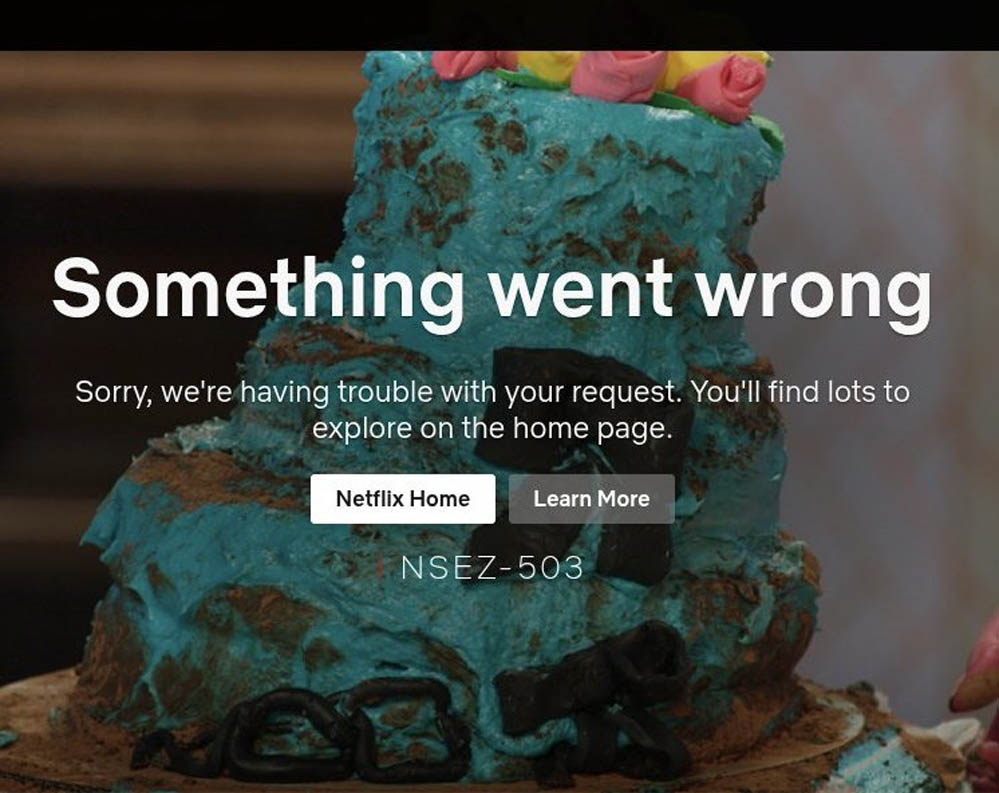Click the word "Something" in the title
Screen dimensions: 999x793
pos(258,290)
